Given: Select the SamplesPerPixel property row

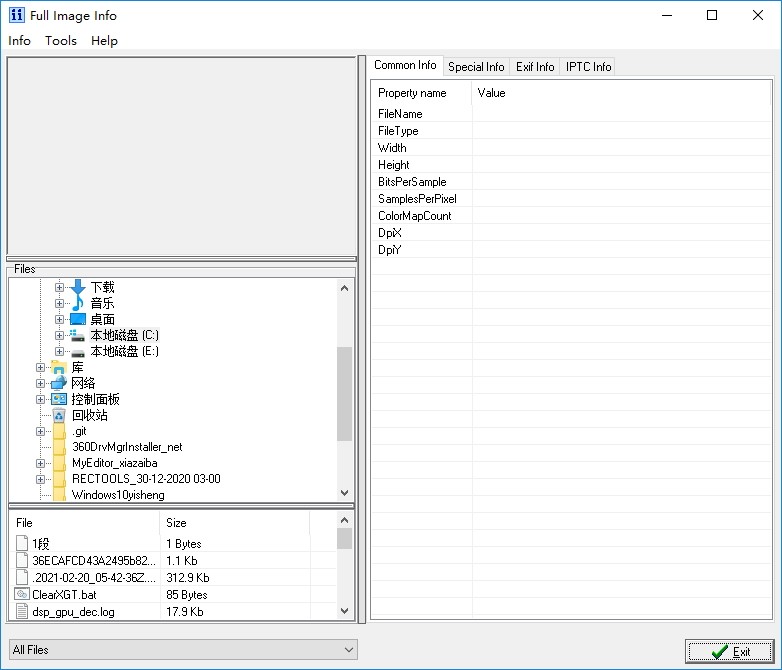Looking at the screenshot, I should click(x=572, y=199).
